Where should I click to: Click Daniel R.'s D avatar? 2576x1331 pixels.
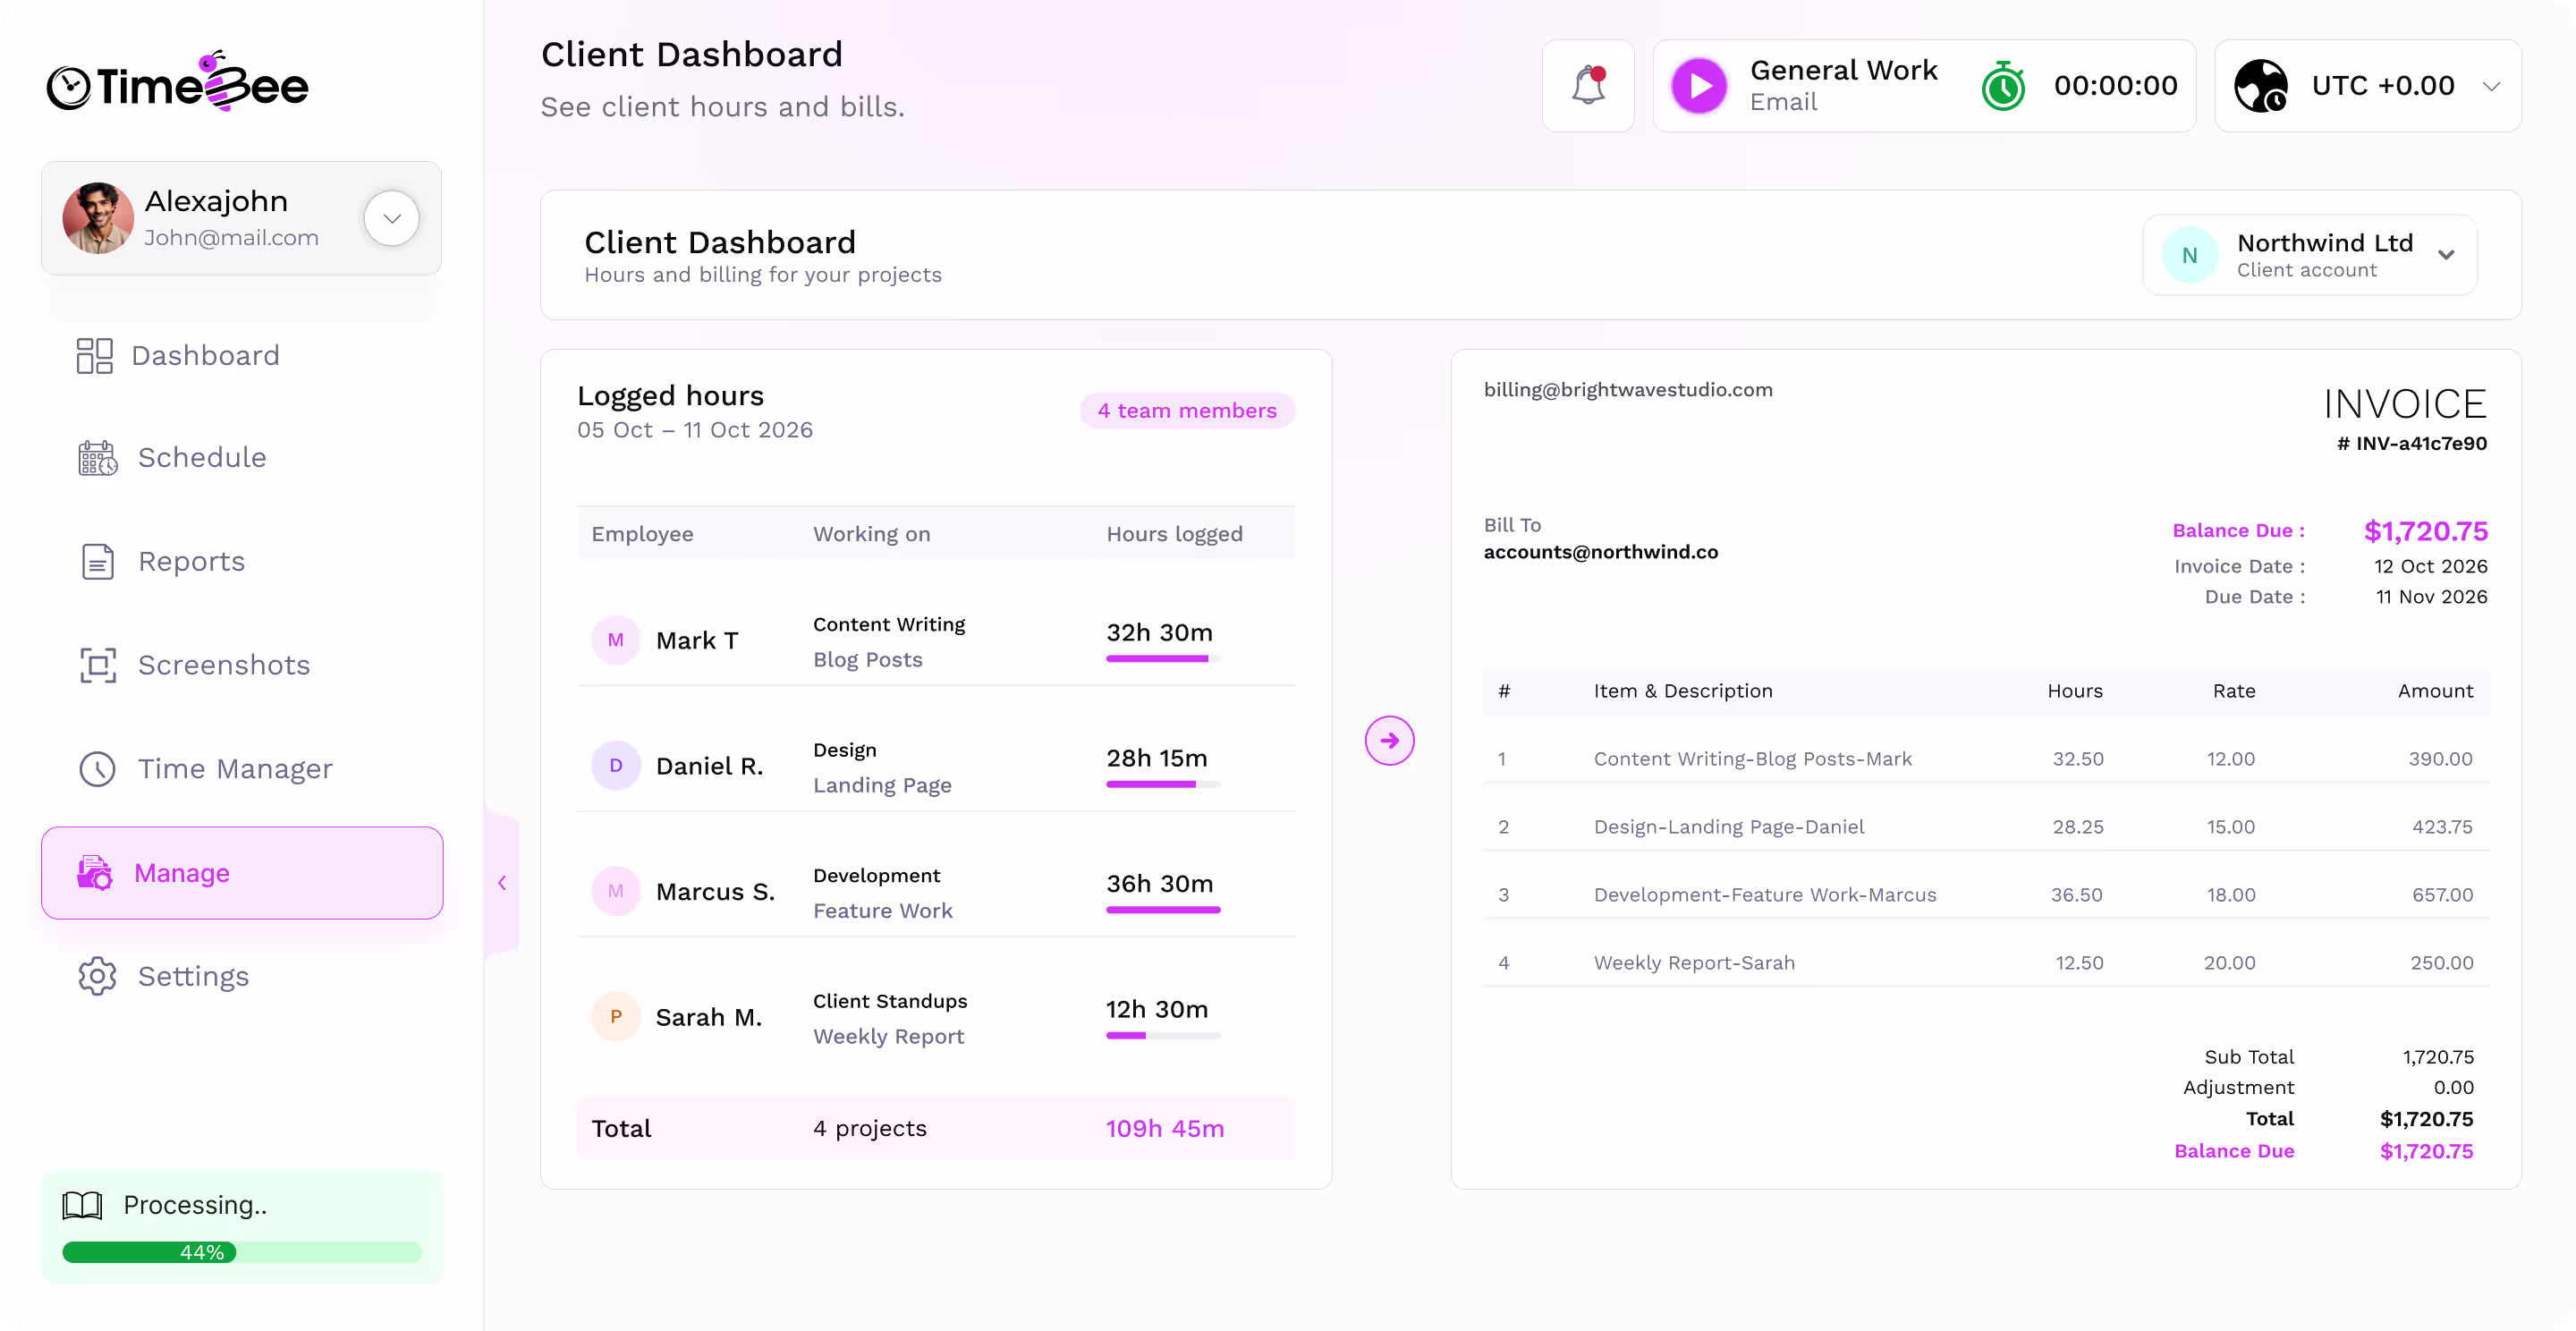coord(616,766)
